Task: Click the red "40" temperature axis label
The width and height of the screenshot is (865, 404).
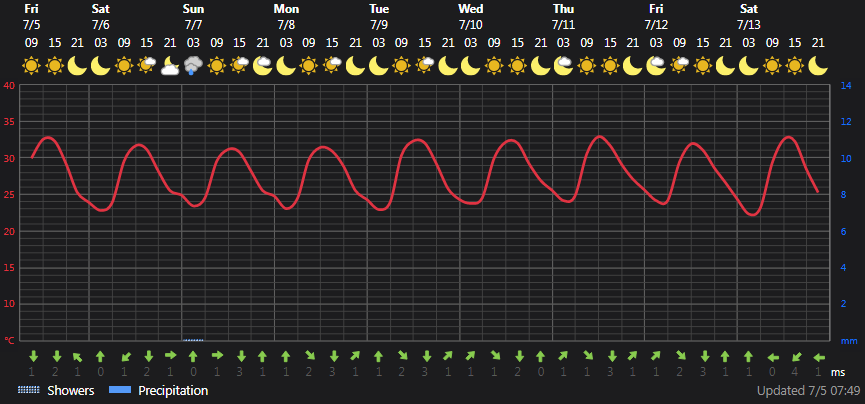Action: pos(8,86)
